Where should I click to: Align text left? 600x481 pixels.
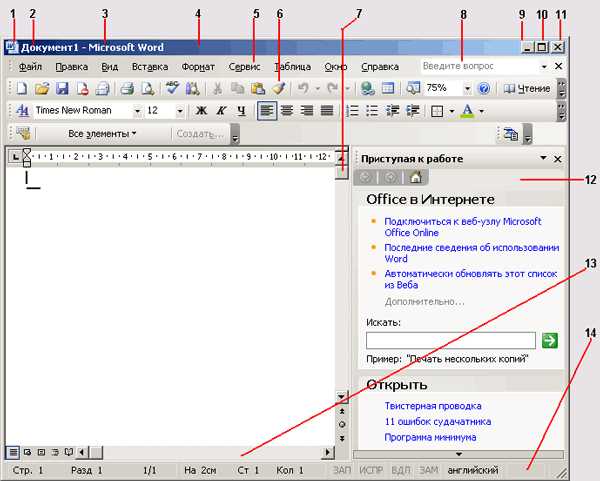[x=267, y=111]
